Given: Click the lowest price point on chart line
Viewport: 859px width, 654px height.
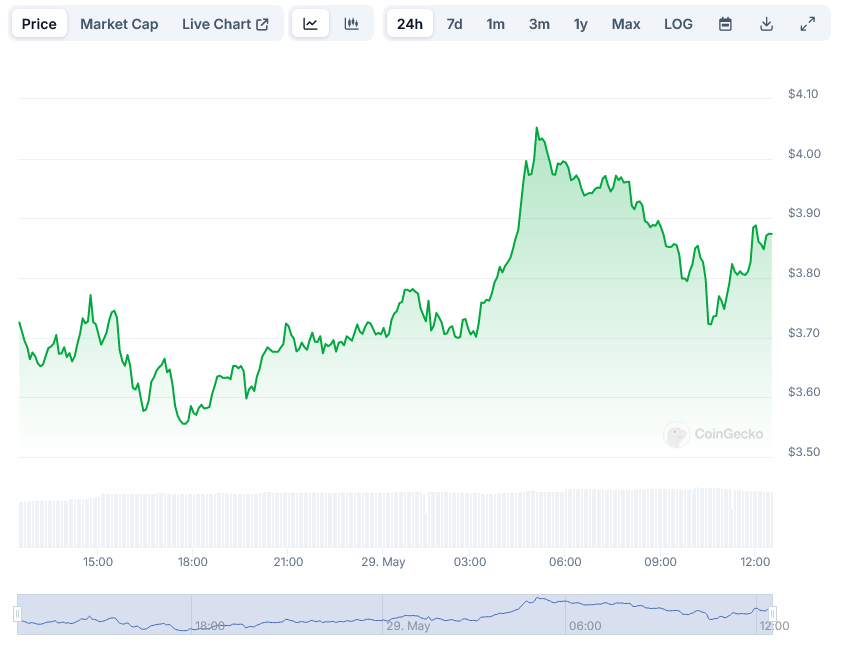Looking at the screenshot, I should point(184,423).
